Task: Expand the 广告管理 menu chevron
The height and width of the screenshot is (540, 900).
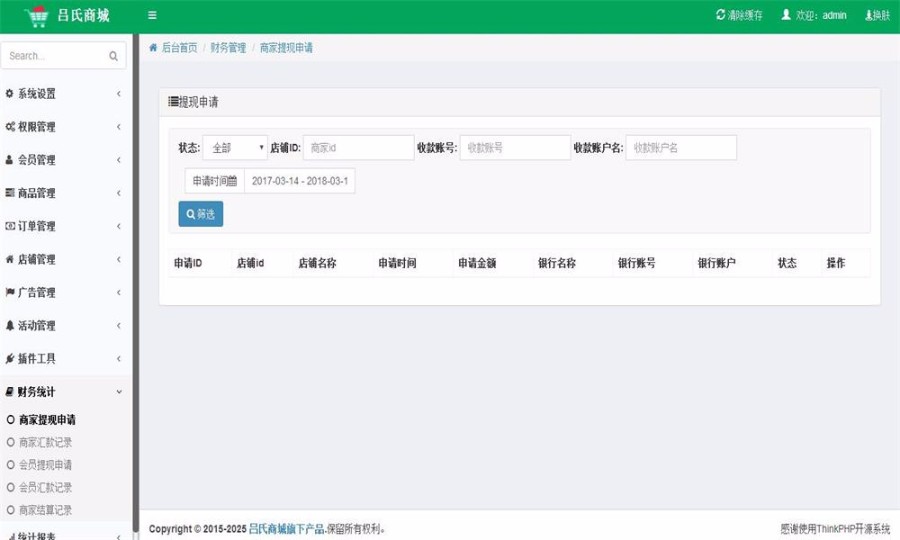Action: (x=119, y=292)
